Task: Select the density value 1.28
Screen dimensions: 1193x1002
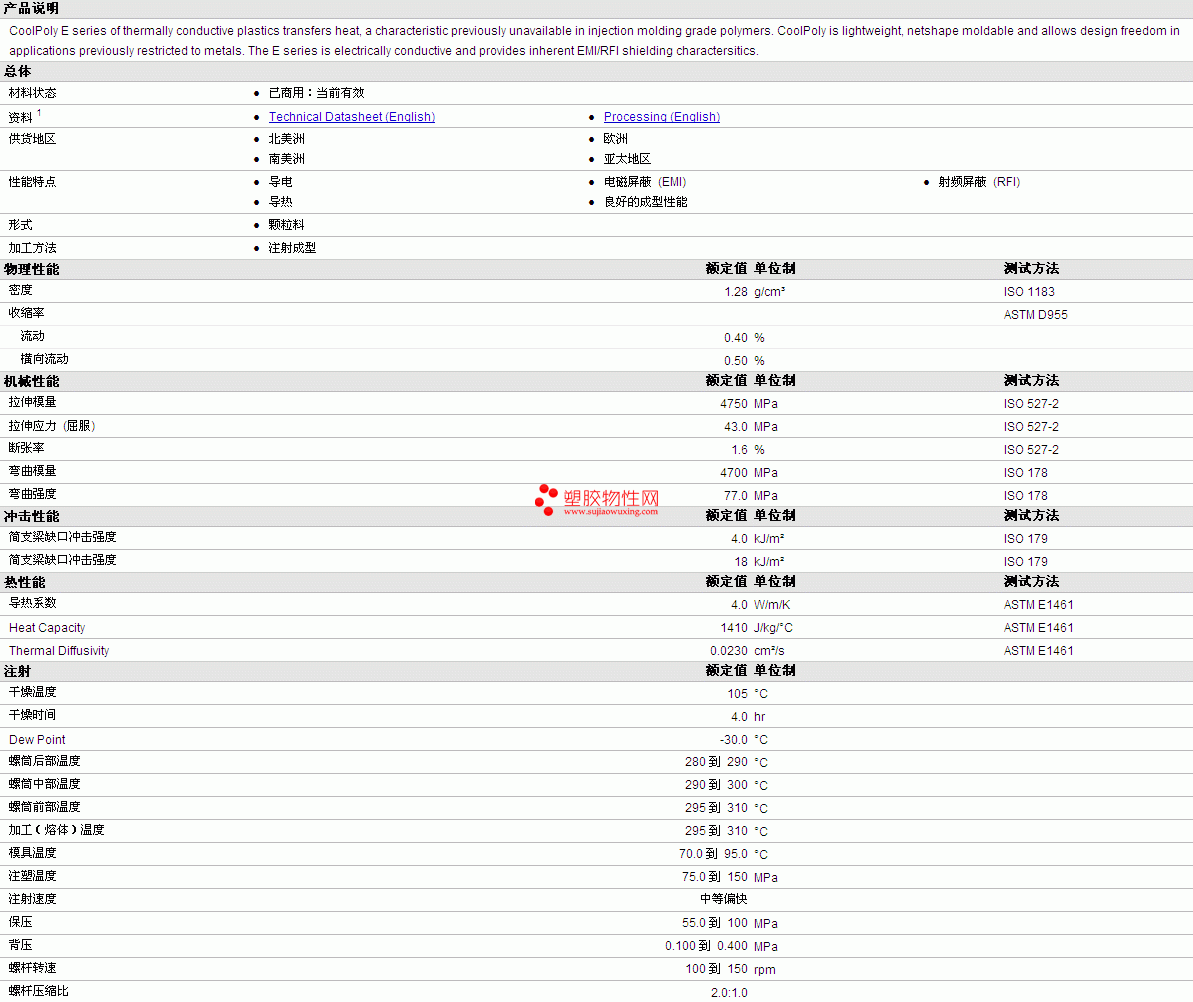Action: [736, 292]
